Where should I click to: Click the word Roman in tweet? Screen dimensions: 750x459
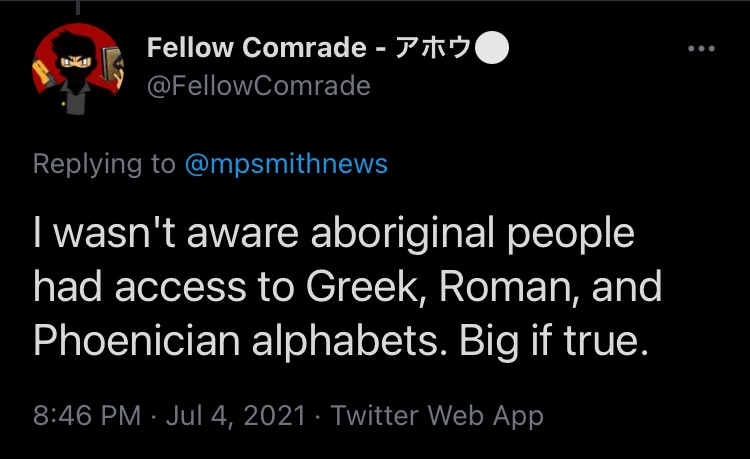tap(509, 287)
